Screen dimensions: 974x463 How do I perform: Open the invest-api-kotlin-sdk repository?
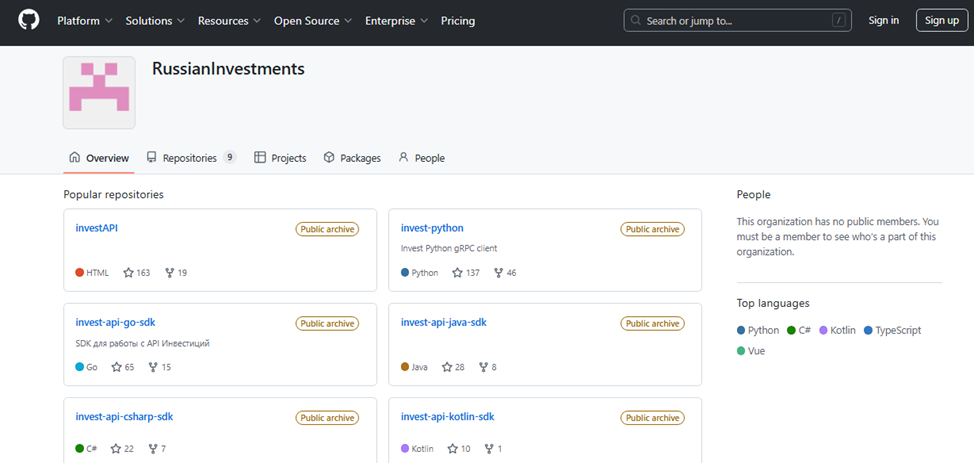448,416
